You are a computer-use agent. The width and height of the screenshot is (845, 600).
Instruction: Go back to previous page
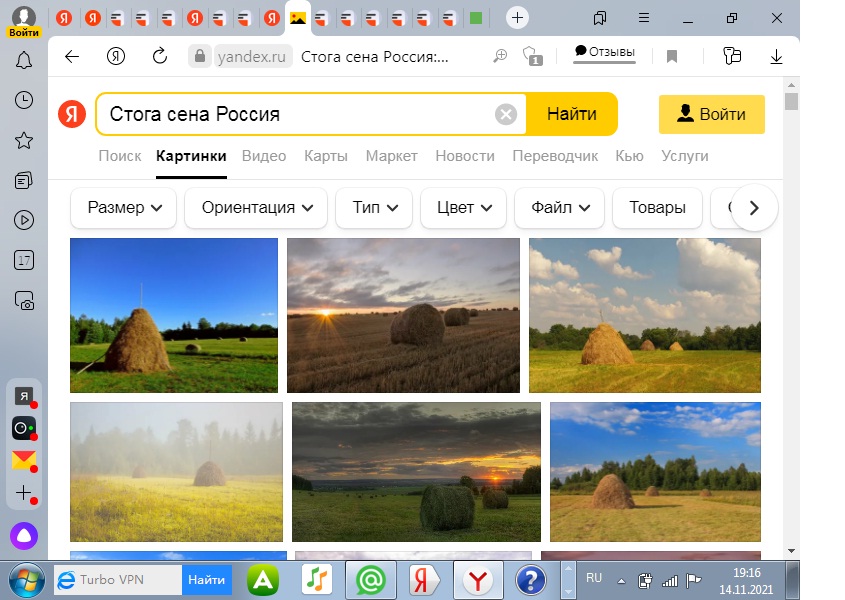tap(72, 57)
